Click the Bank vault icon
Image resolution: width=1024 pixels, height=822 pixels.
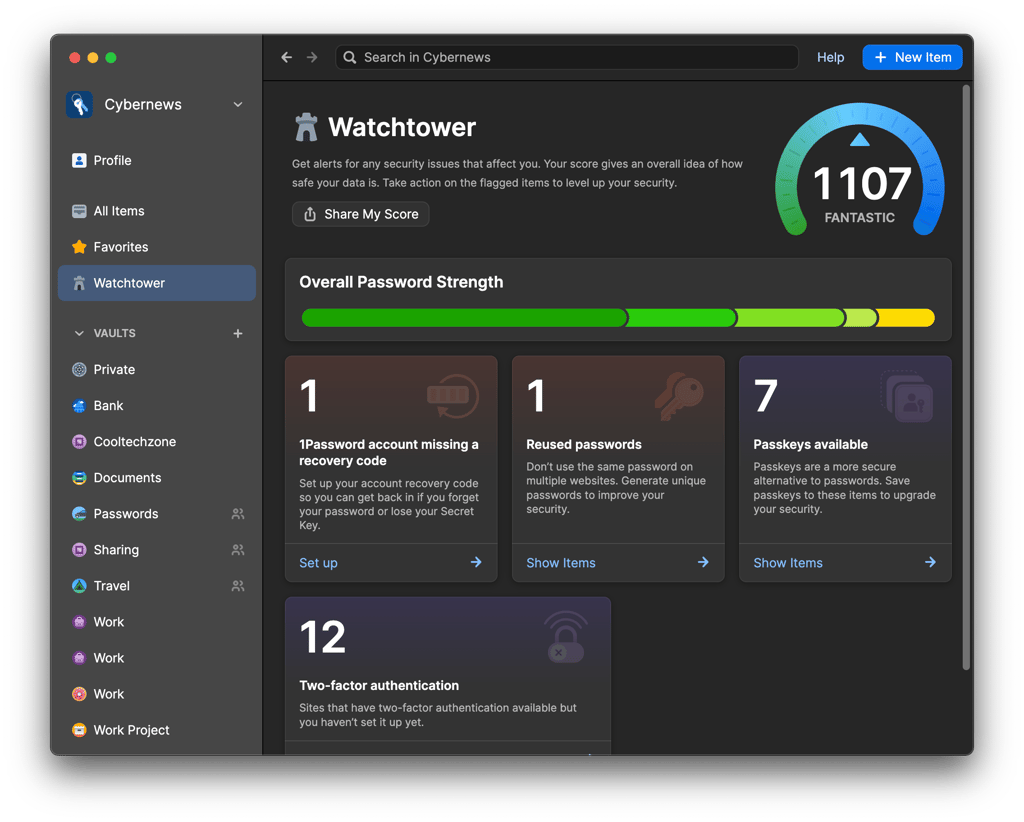coord(79,405)
